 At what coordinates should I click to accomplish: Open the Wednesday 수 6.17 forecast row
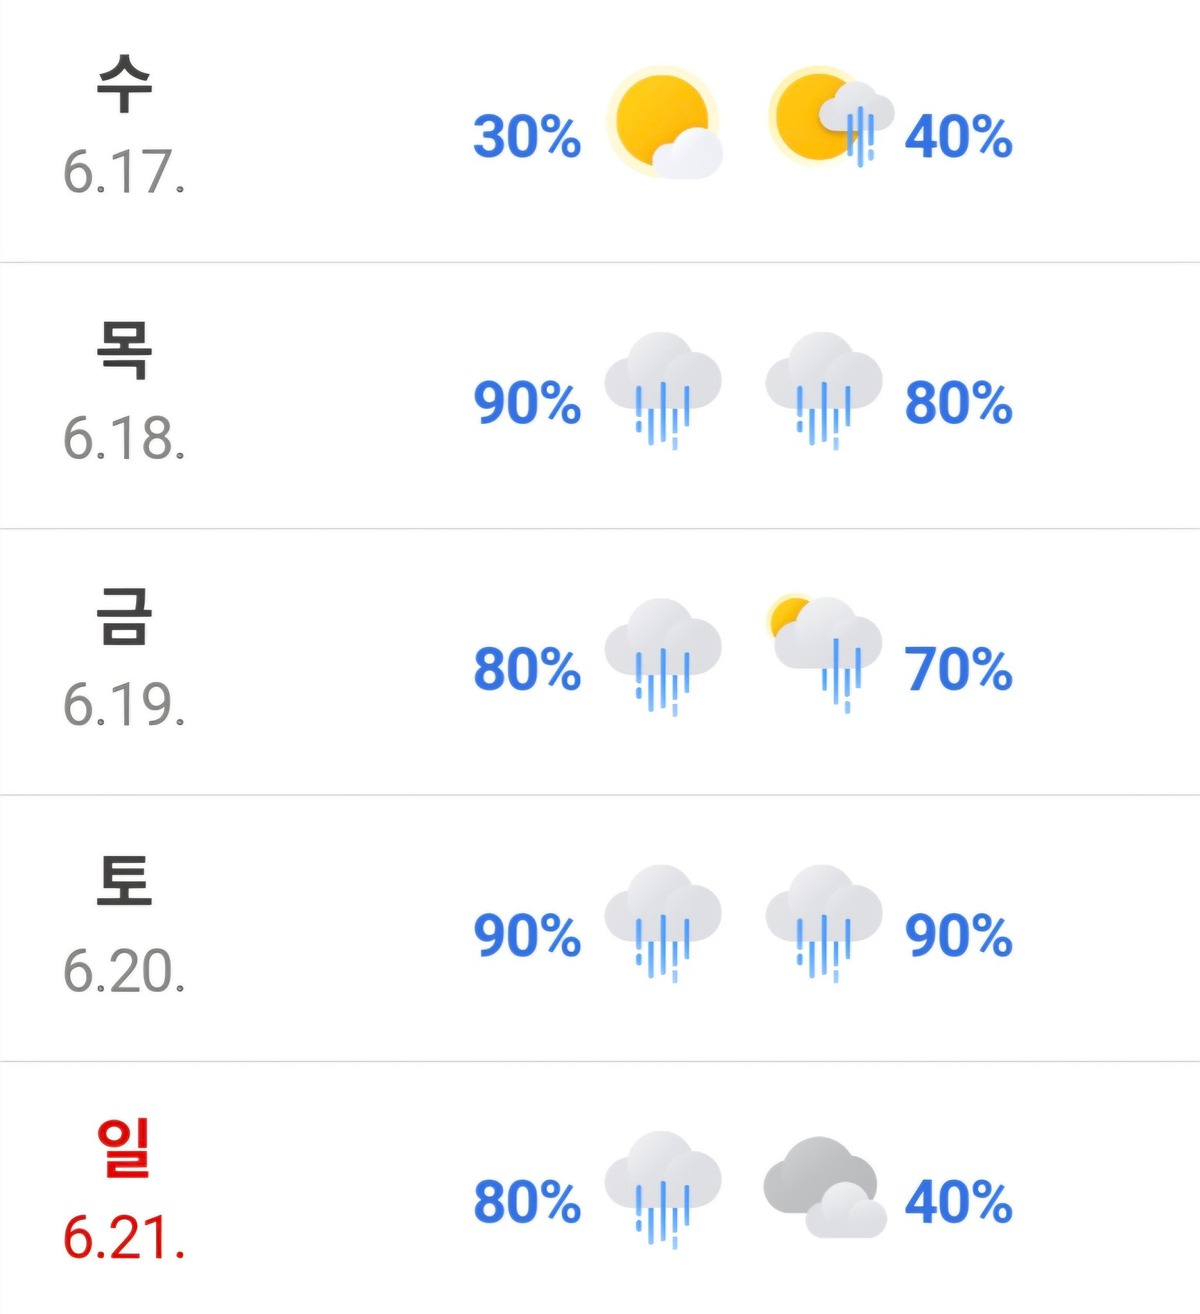[600, 130]
